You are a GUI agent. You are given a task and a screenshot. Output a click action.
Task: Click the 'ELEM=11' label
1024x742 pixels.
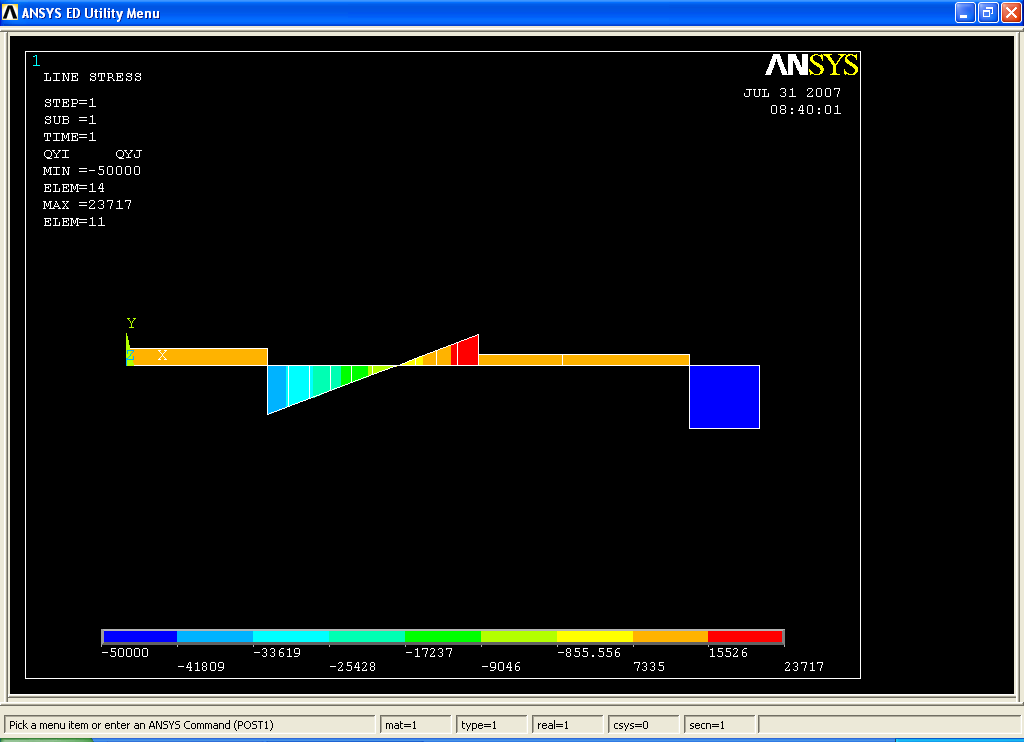click(74, 221)
